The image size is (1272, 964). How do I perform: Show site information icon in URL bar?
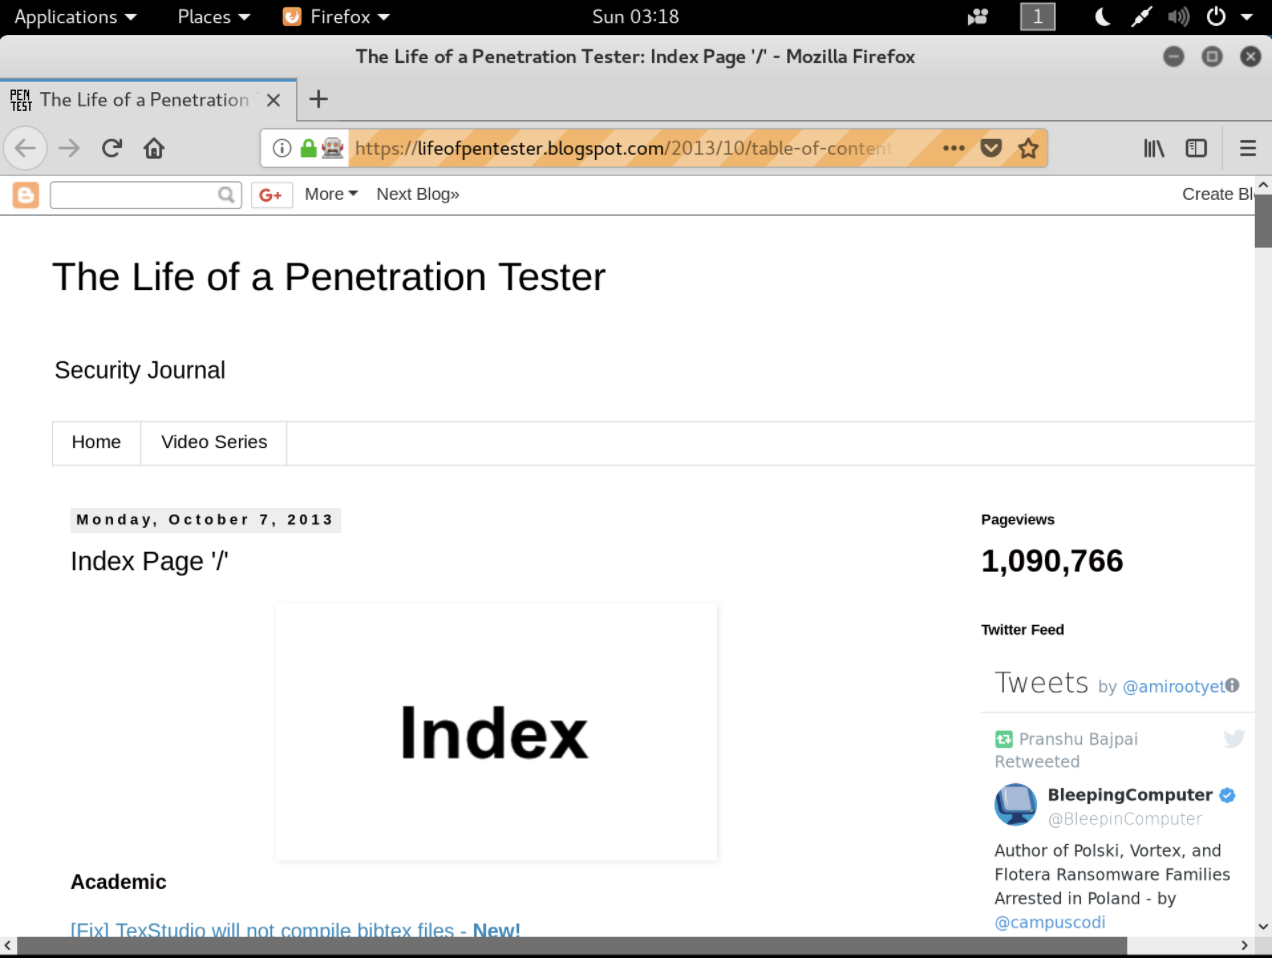click(x=282, y=148)
